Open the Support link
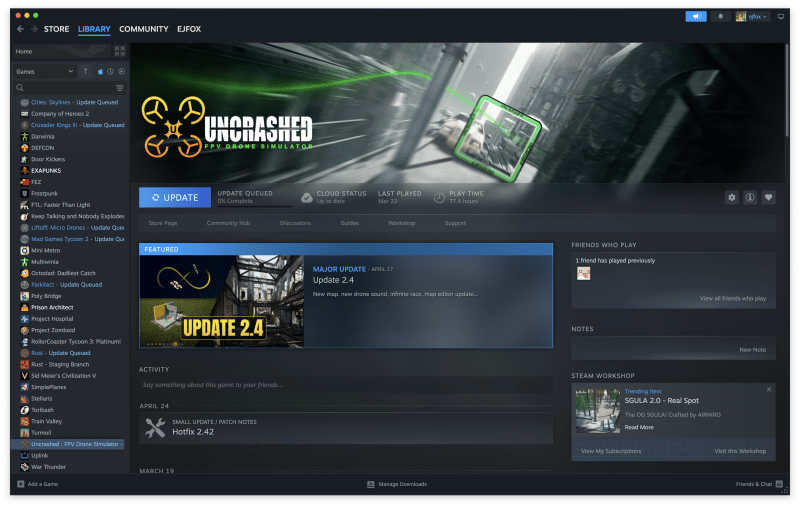This screenshot has width=800, height=507. [x=455, y=223]
